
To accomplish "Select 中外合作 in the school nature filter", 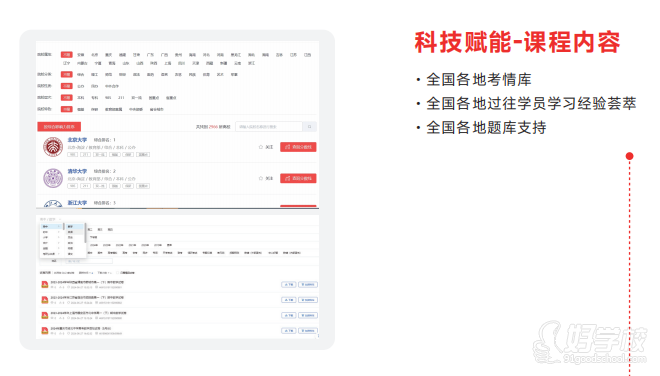I will click(x=112, y=86).
